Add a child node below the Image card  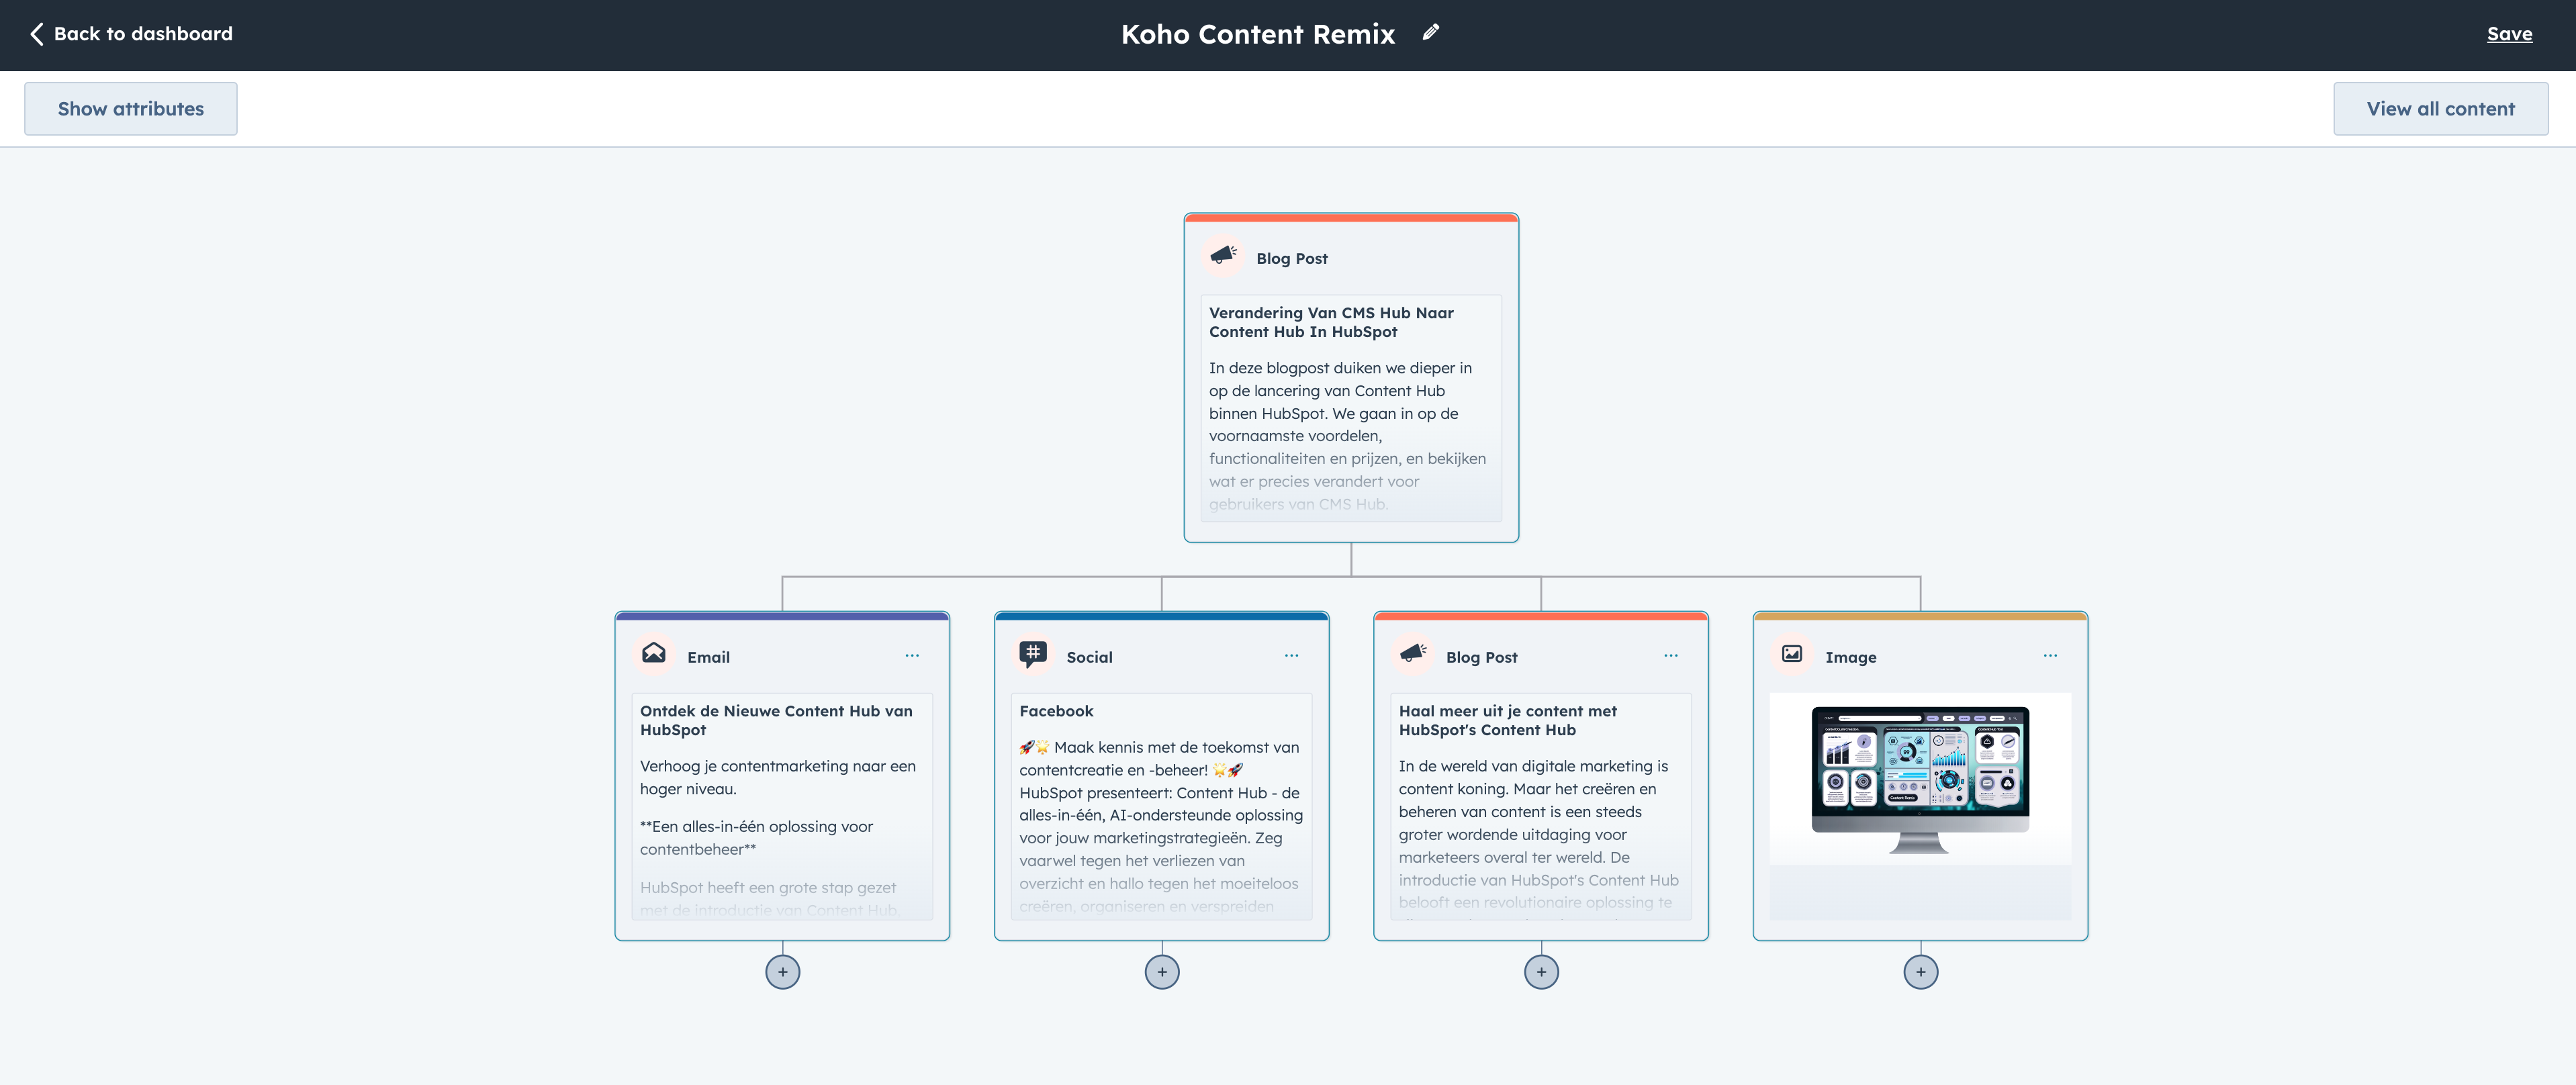click(1921, 972)
